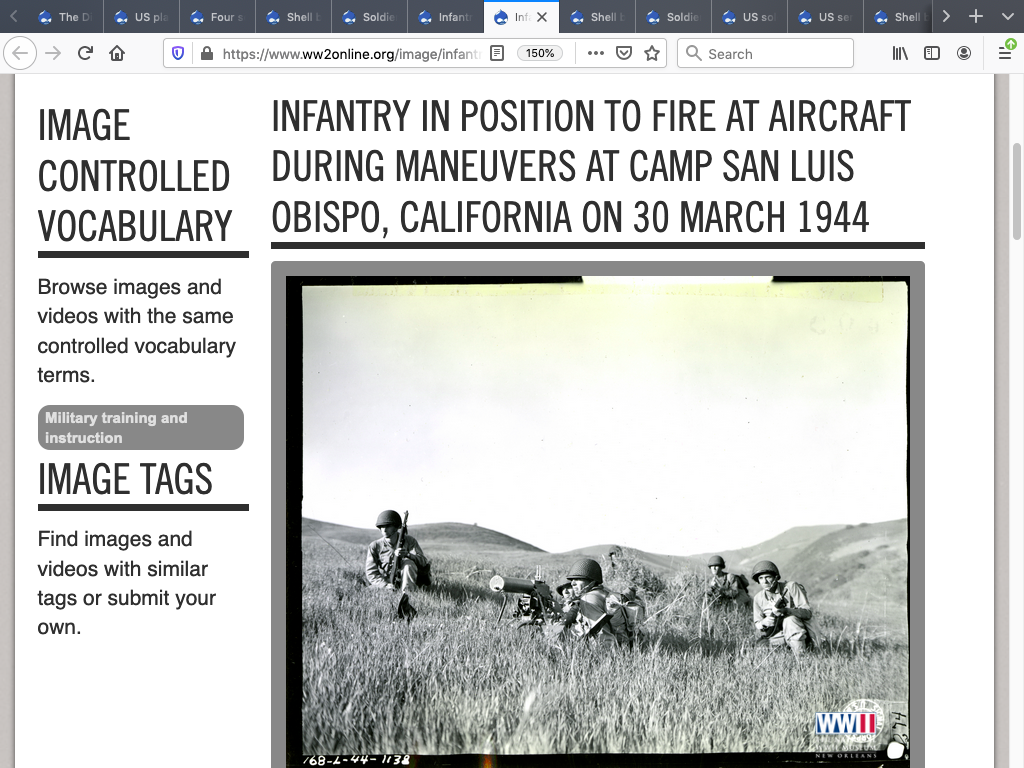
Task: Click the browser back arrow button
Action: [x=21, y=54]
